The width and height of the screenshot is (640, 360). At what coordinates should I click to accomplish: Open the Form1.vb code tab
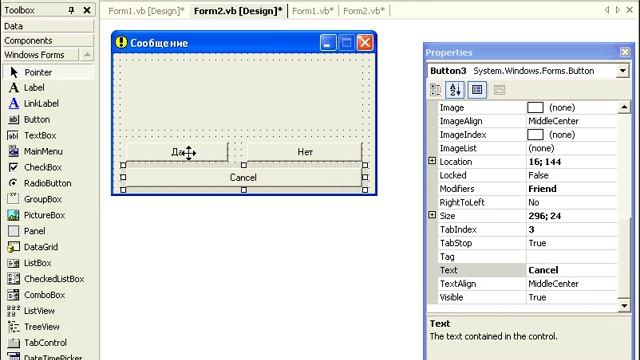click(313, 11)
